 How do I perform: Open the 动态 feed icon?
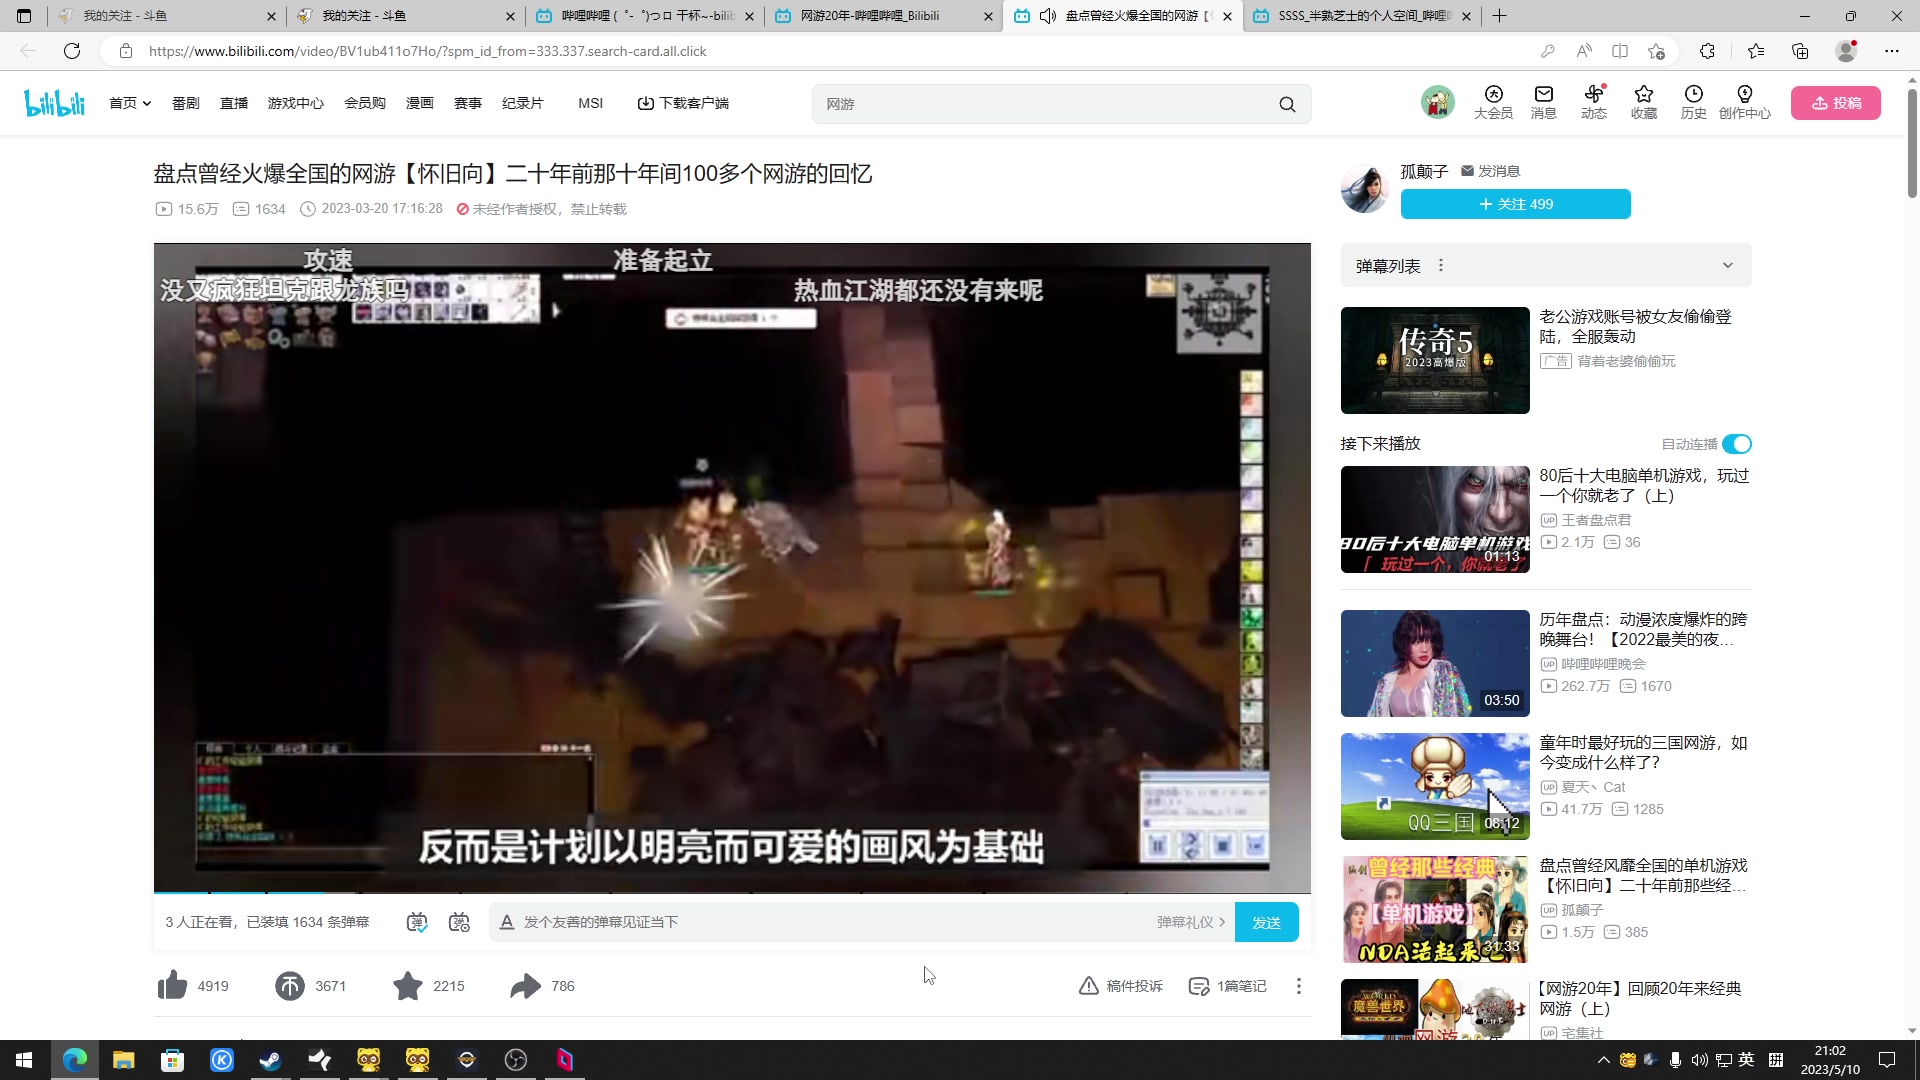(x=1593, y=102)
